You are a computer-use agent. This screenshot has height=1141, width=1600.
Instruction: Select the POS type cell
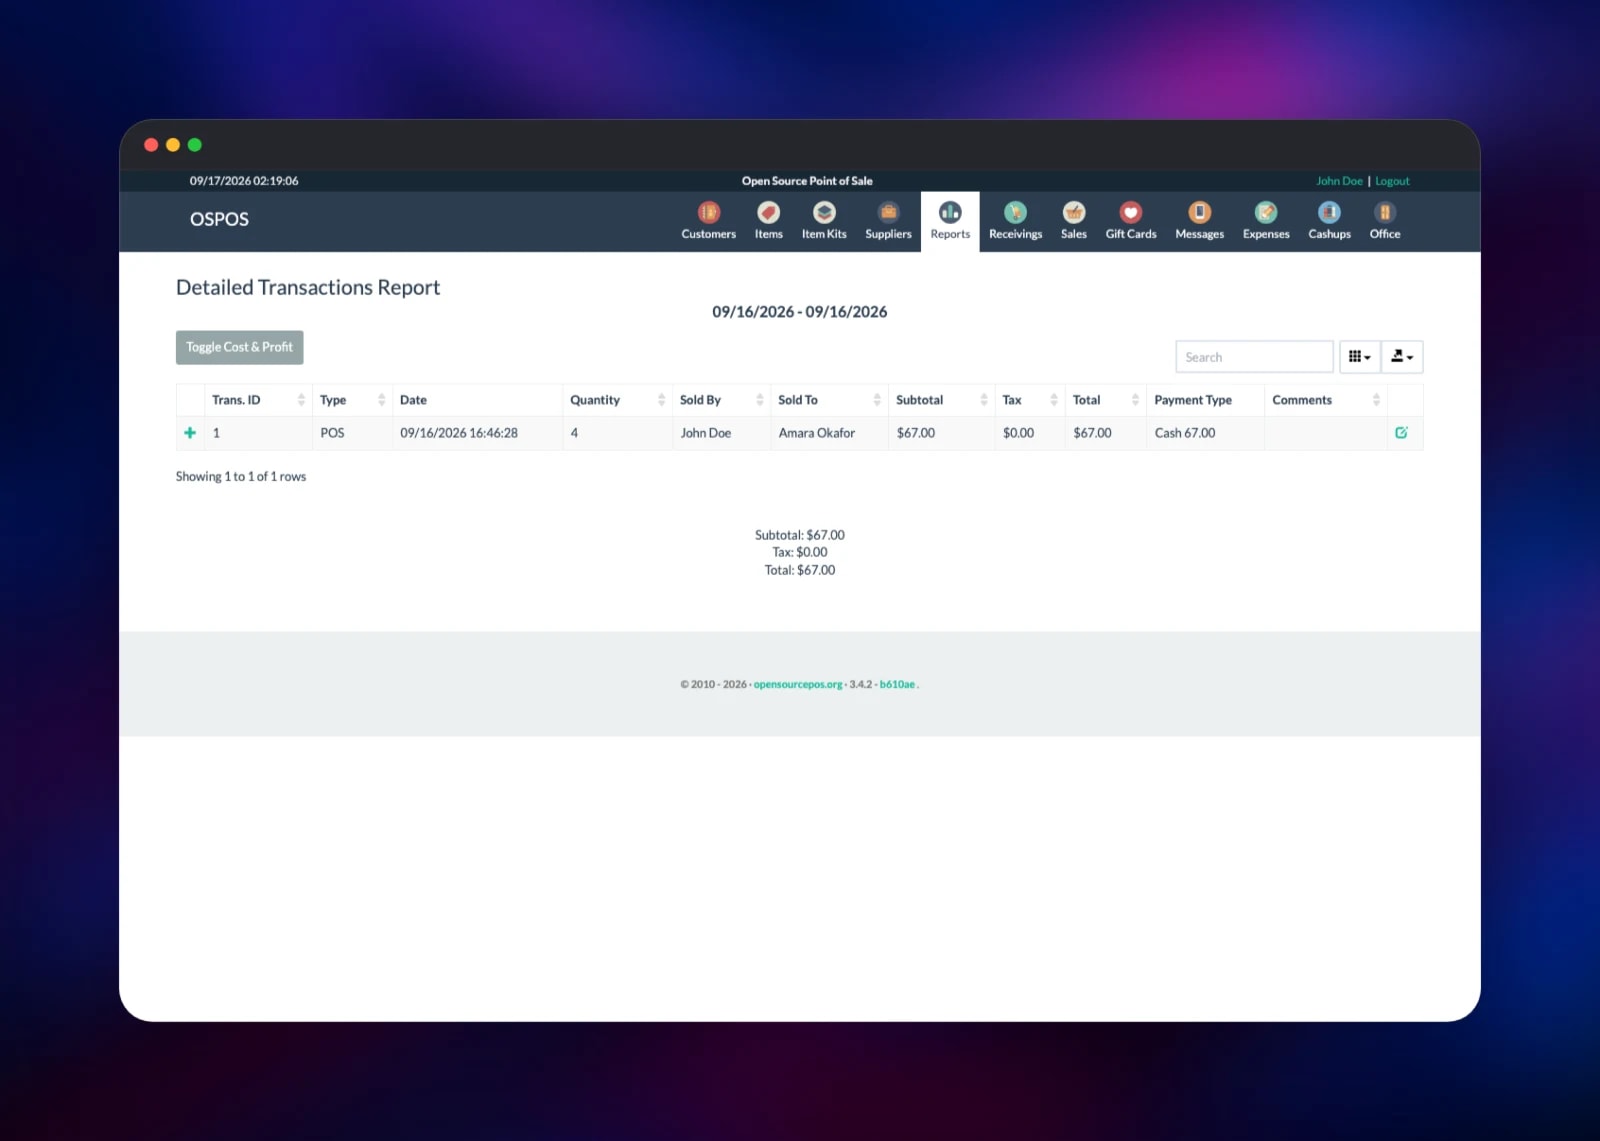pos(352,433)
